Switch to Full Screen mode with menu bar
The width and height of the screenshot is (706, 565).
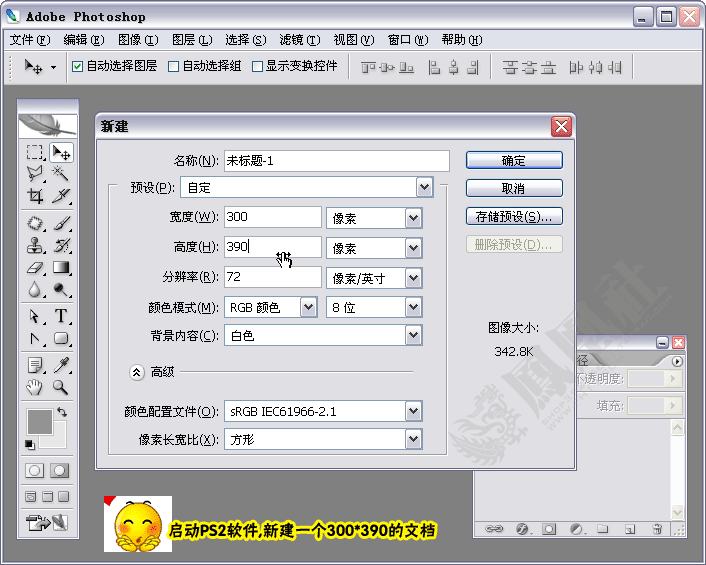[x=47, y=497]
